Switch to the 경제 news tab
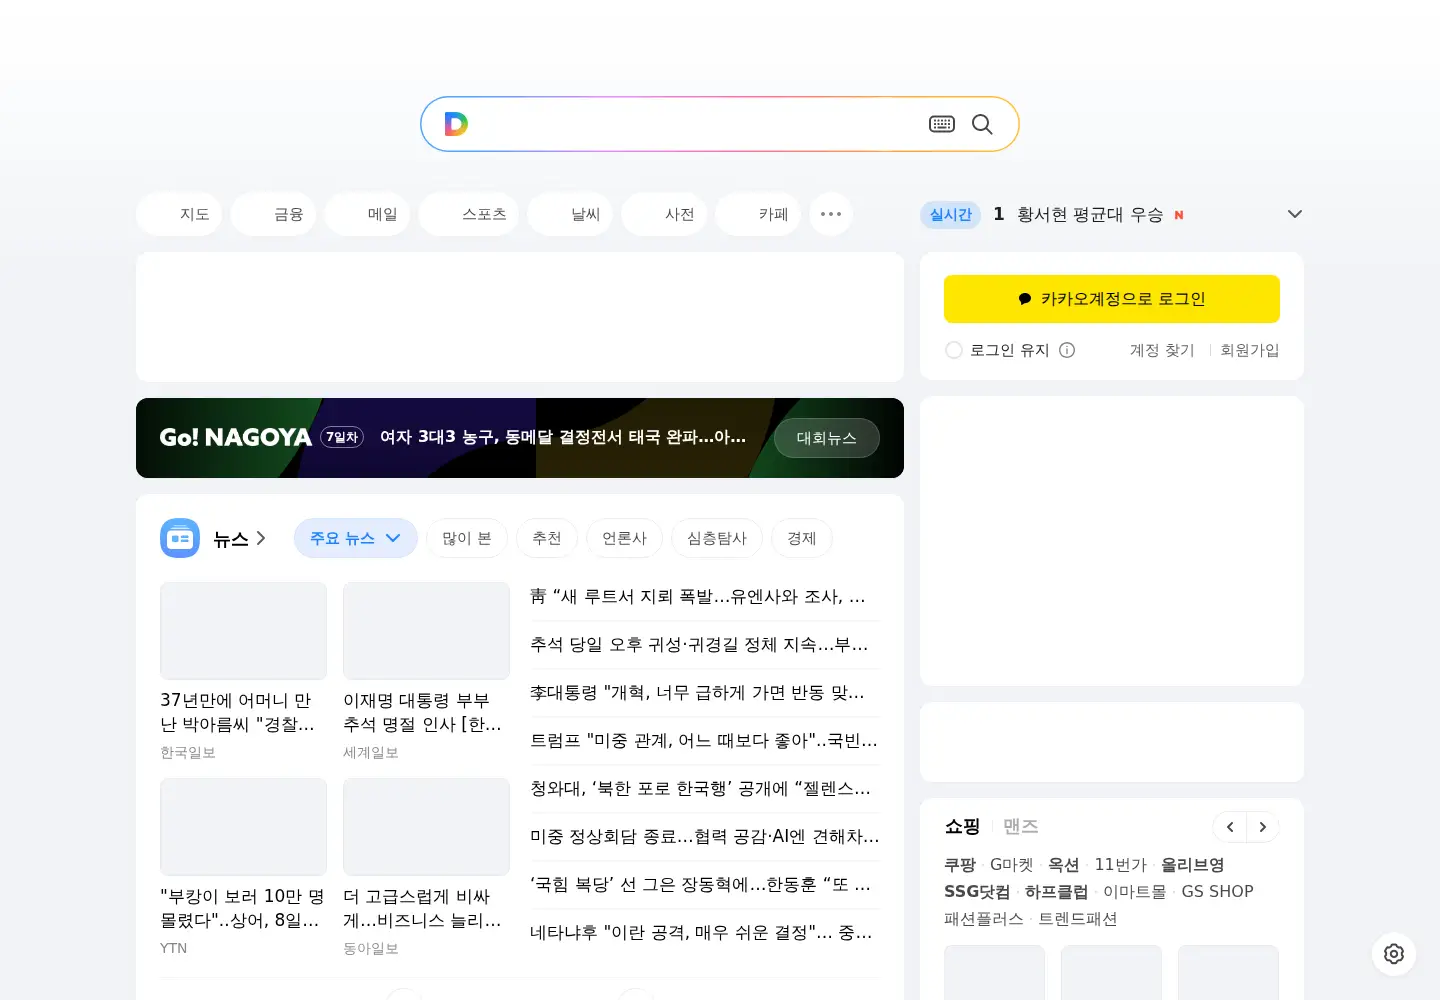This screenshot has height=1000, width=1440. click(802, 538)
